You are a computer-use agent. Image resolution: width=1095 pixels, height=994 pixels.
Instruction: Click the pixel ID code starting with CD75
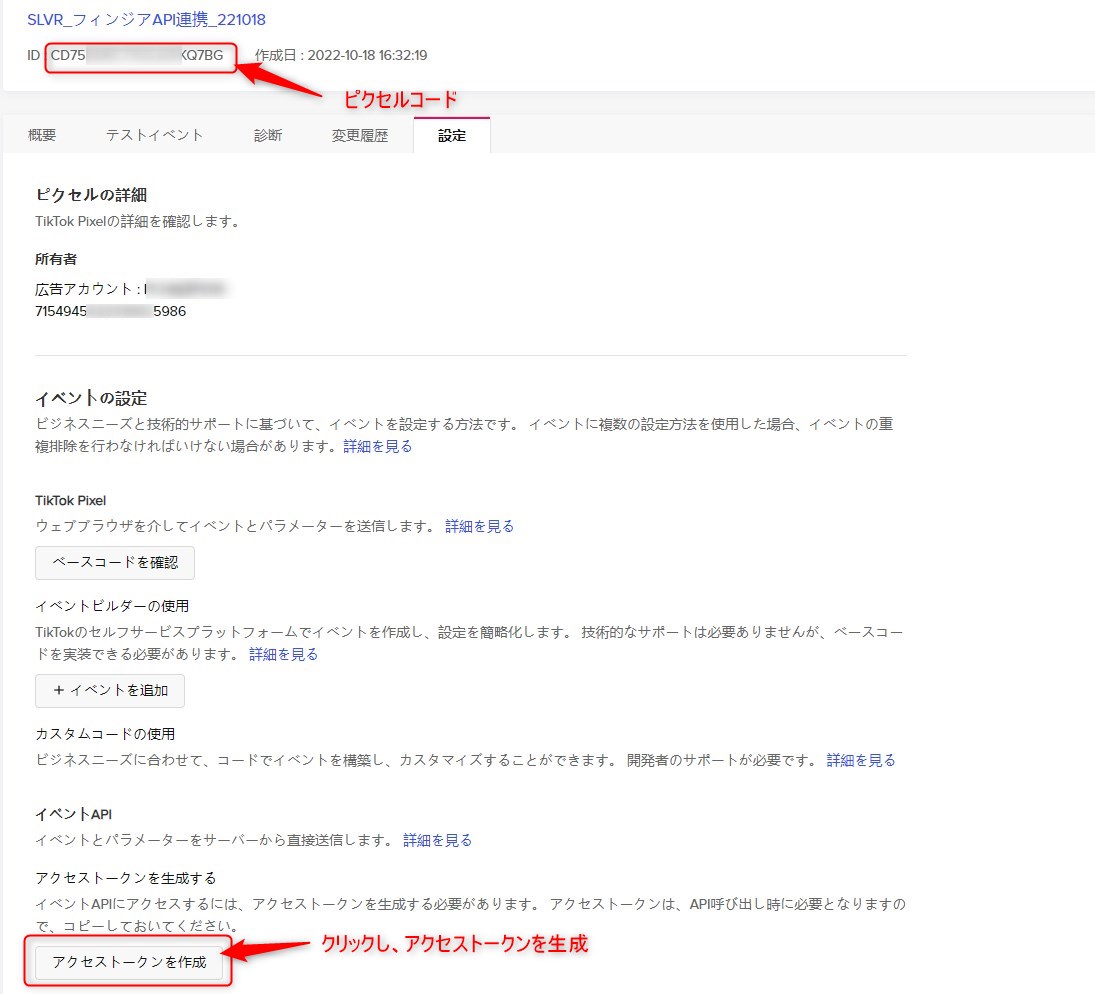137,55
